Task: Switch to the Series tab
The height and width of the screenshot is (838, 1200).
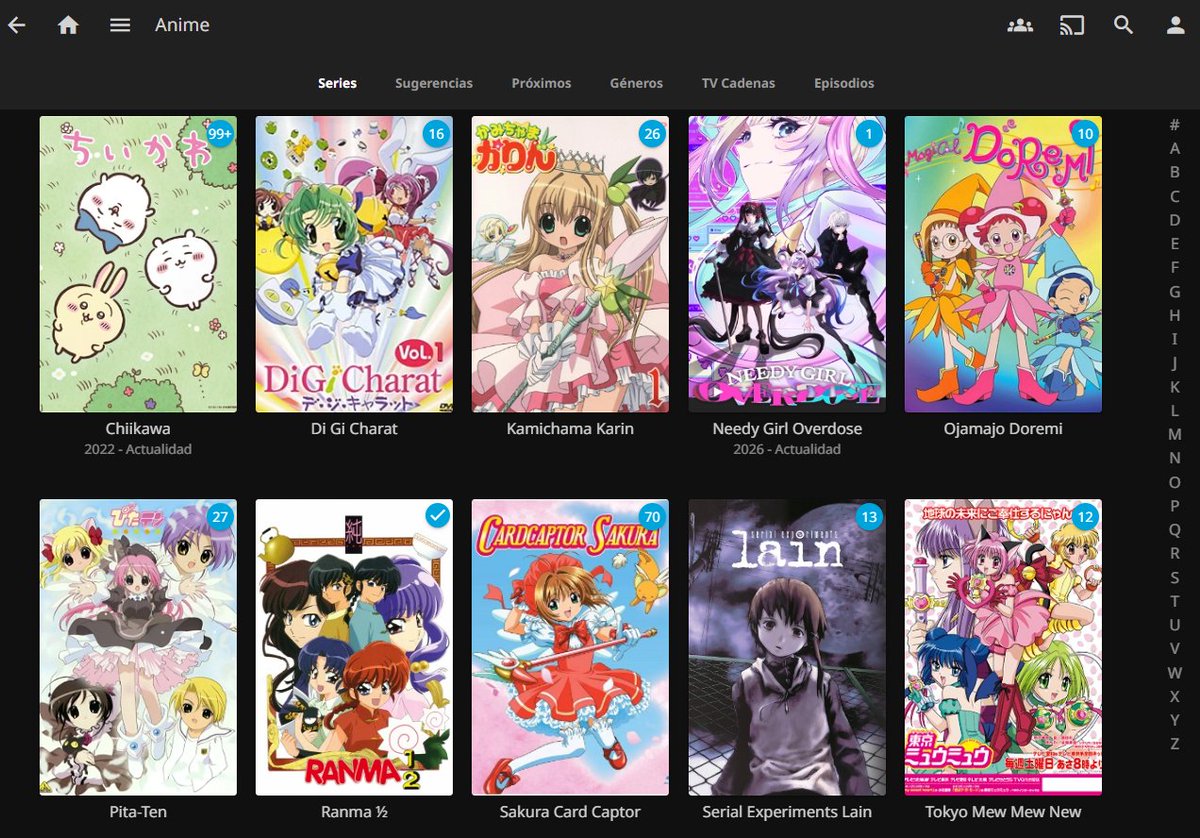Action: [x=337, y=83]
